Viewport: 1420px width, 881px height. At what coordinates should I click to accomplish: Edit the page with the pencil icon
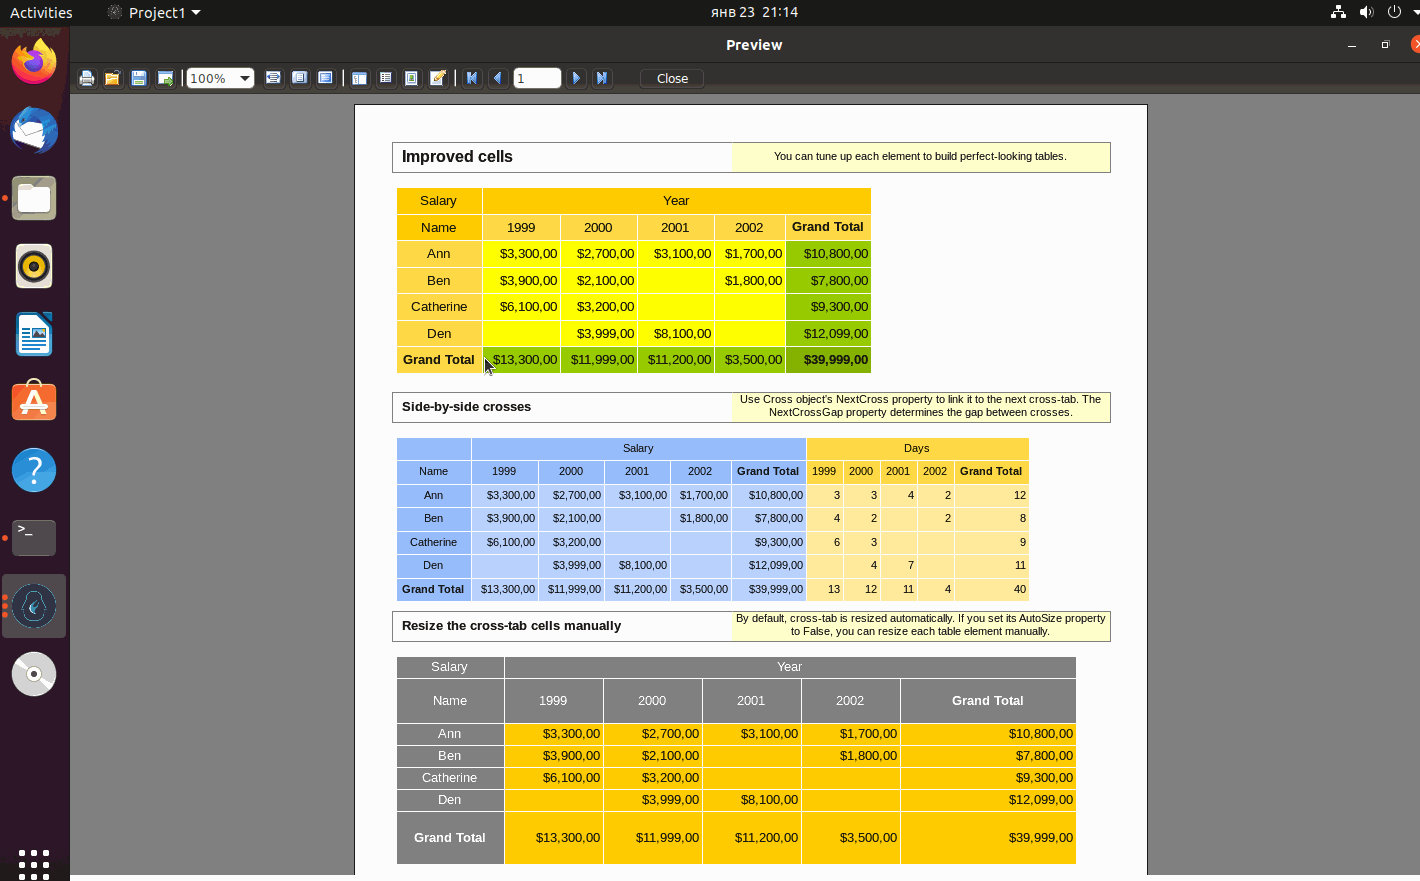[437, 78]
